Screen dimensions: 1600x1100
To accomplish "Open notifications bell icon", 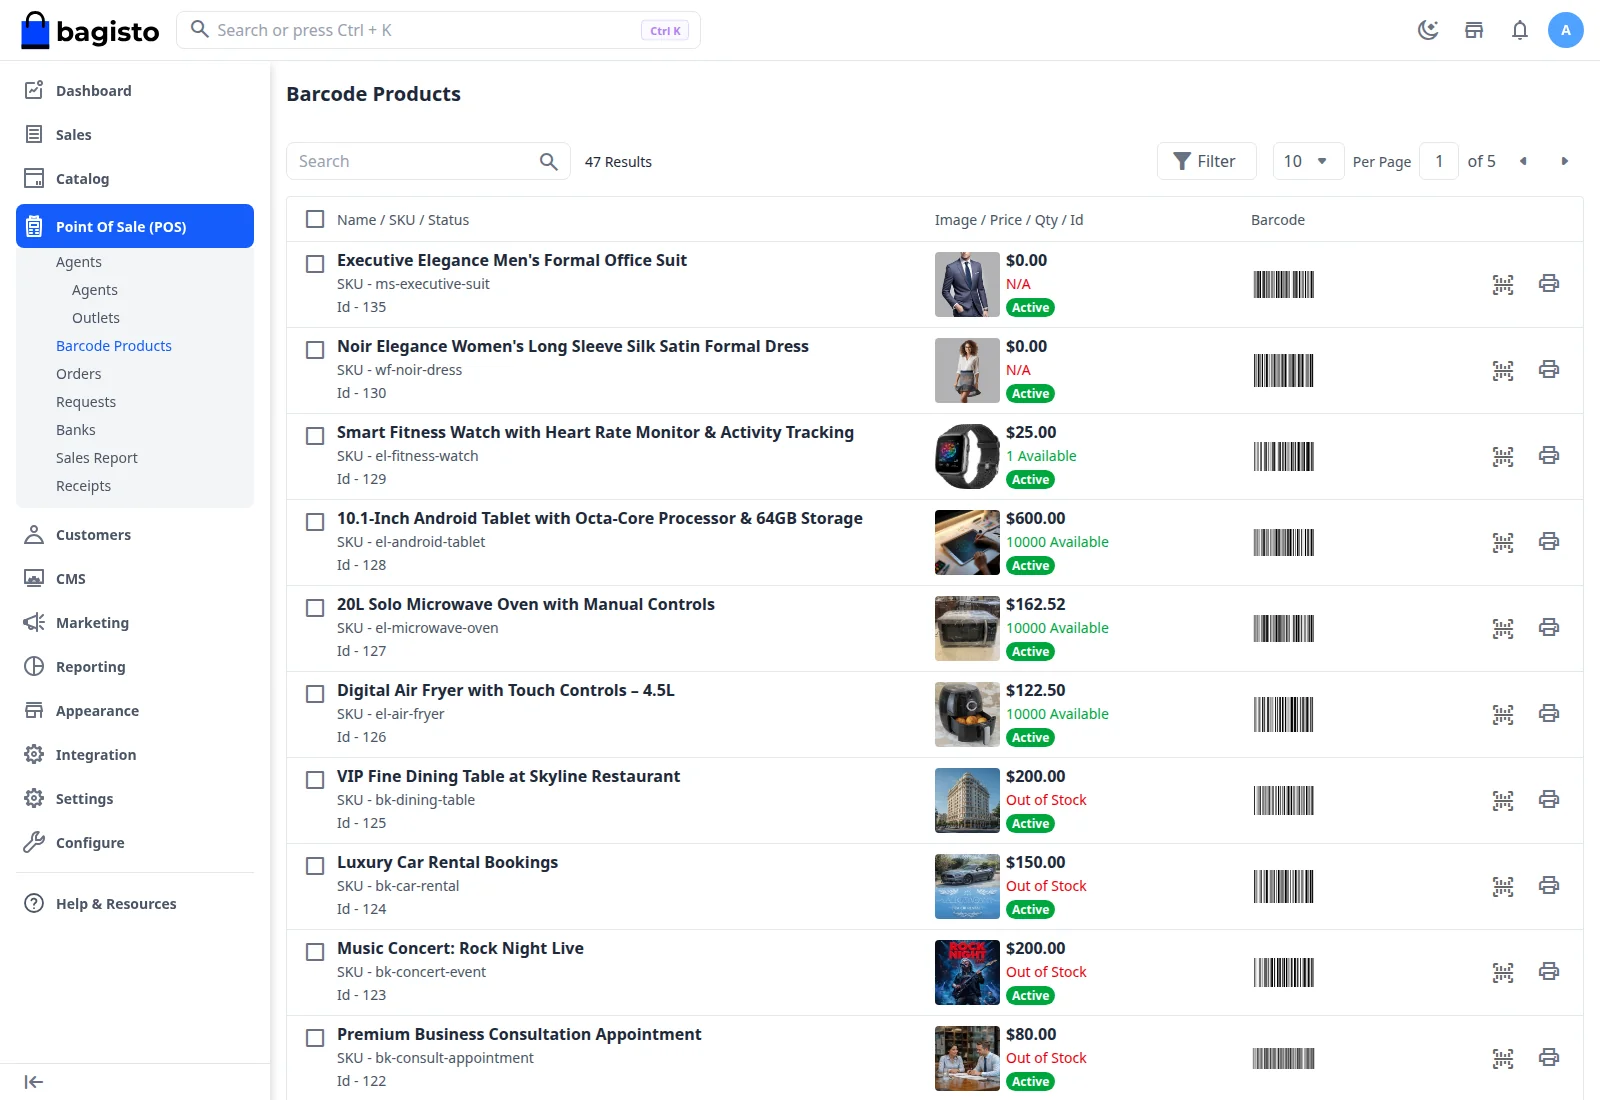I will pyautogui.click(x=1520, y=30).
